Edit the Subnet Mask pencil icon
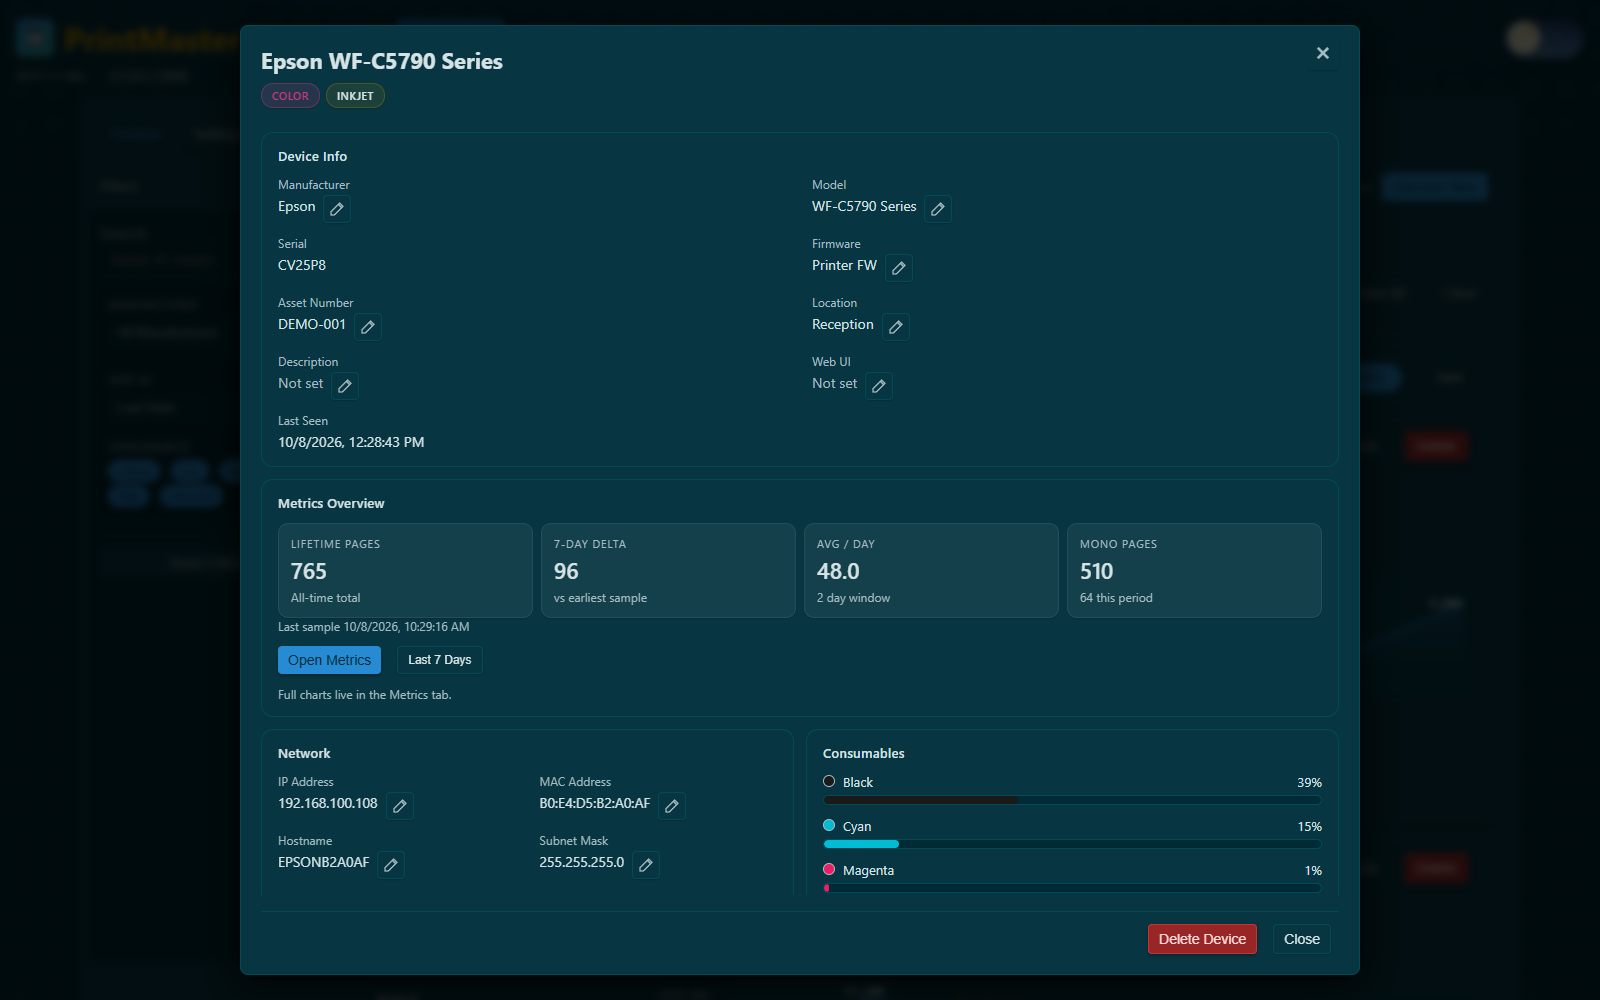This screenshot has height=1000, width=1600. [x=646, y=865]
